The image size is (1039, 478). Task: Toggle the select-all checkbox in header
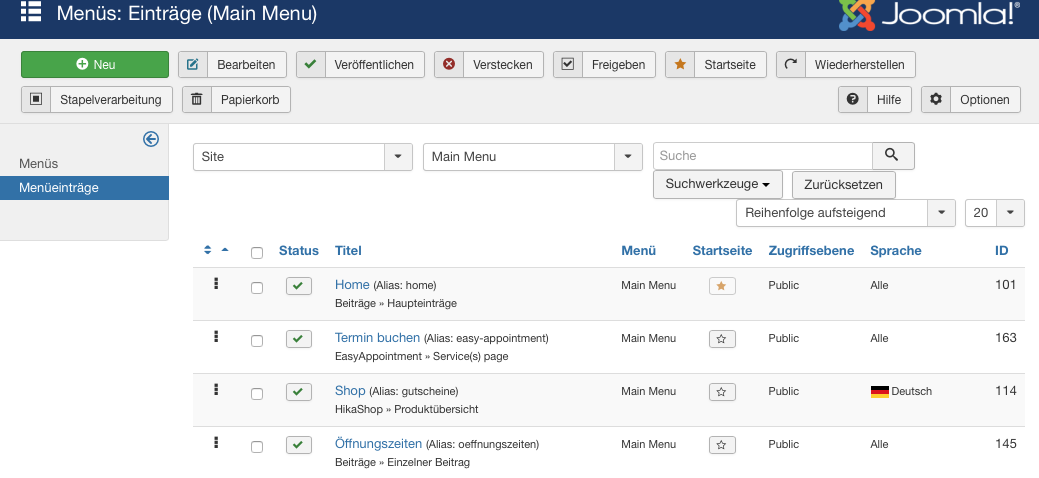coord(257,253)
